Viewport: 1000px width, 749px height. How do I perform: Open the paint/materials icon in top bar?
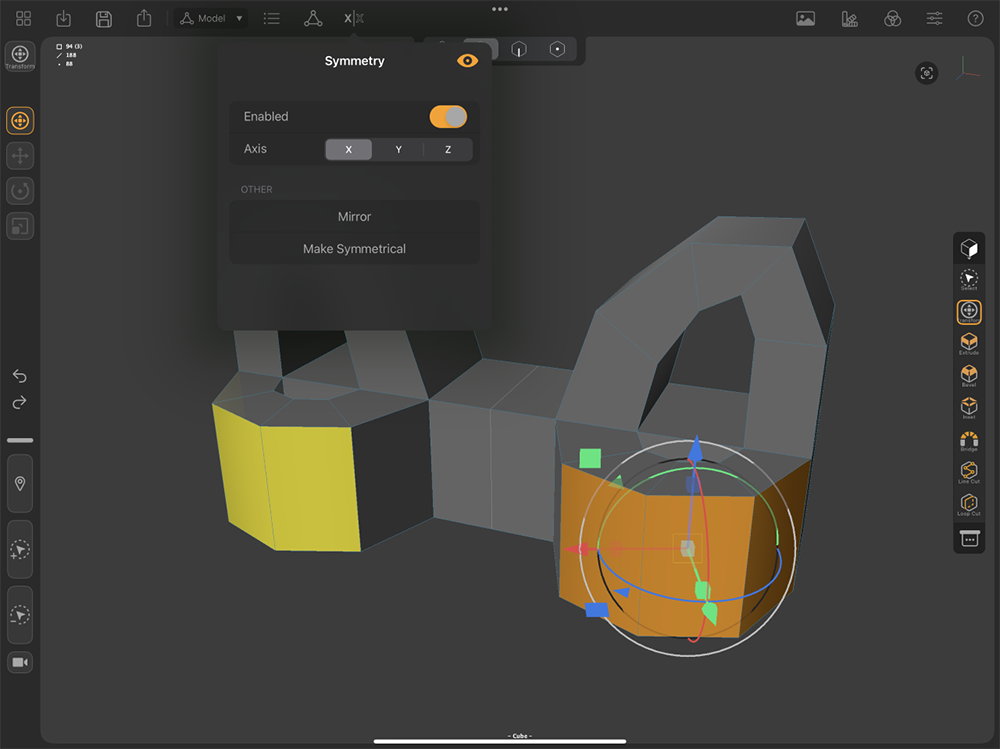(x=849, y=19)
